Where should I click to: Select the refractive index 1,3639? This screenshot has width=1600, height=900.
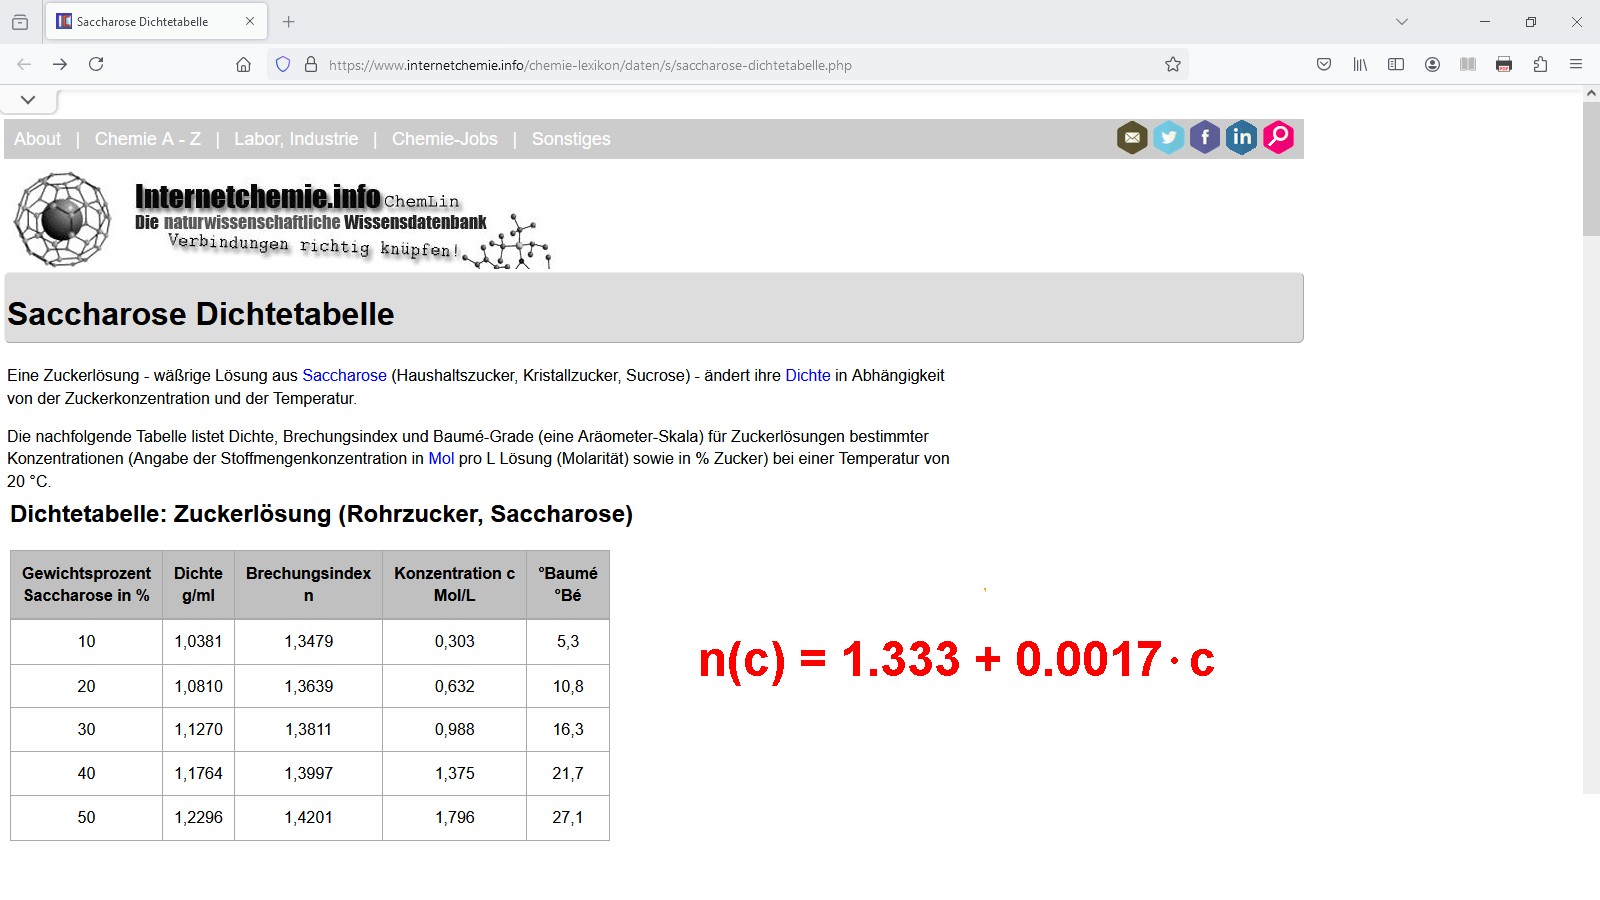pos(308,686)
